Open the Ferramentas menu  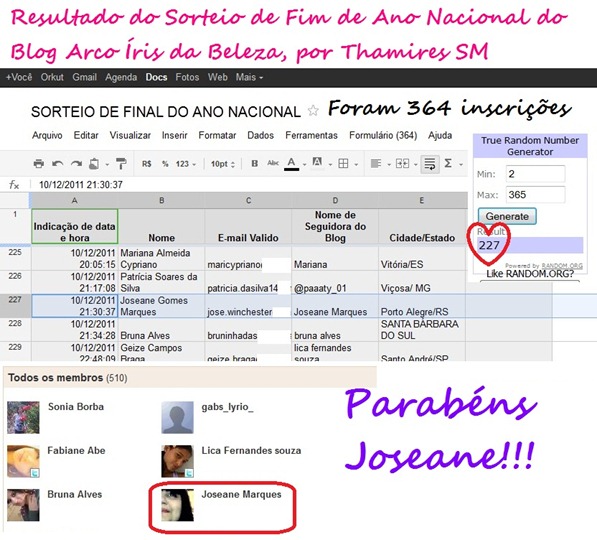click(x=311, y=135)
